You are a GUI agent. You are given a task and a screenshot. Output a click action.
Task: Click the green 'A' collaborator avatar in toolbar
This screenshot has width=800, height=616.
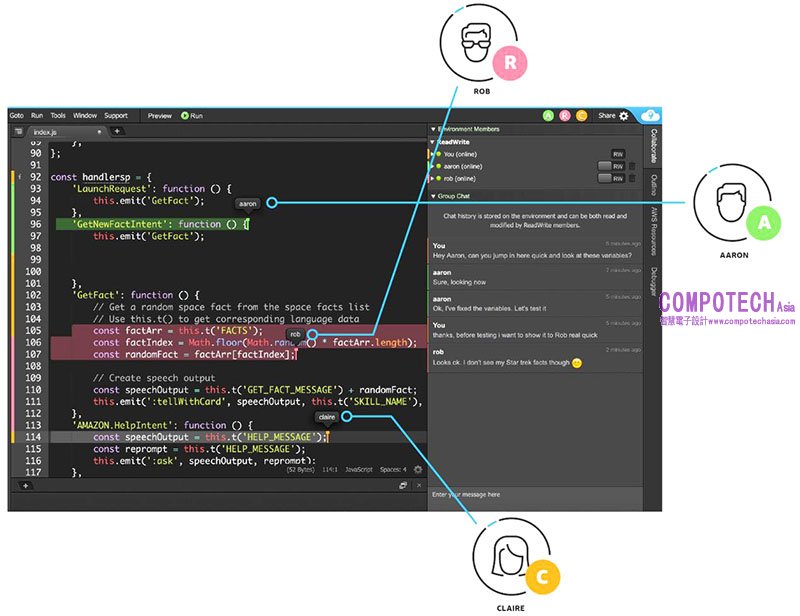click(x=548, y=116)
